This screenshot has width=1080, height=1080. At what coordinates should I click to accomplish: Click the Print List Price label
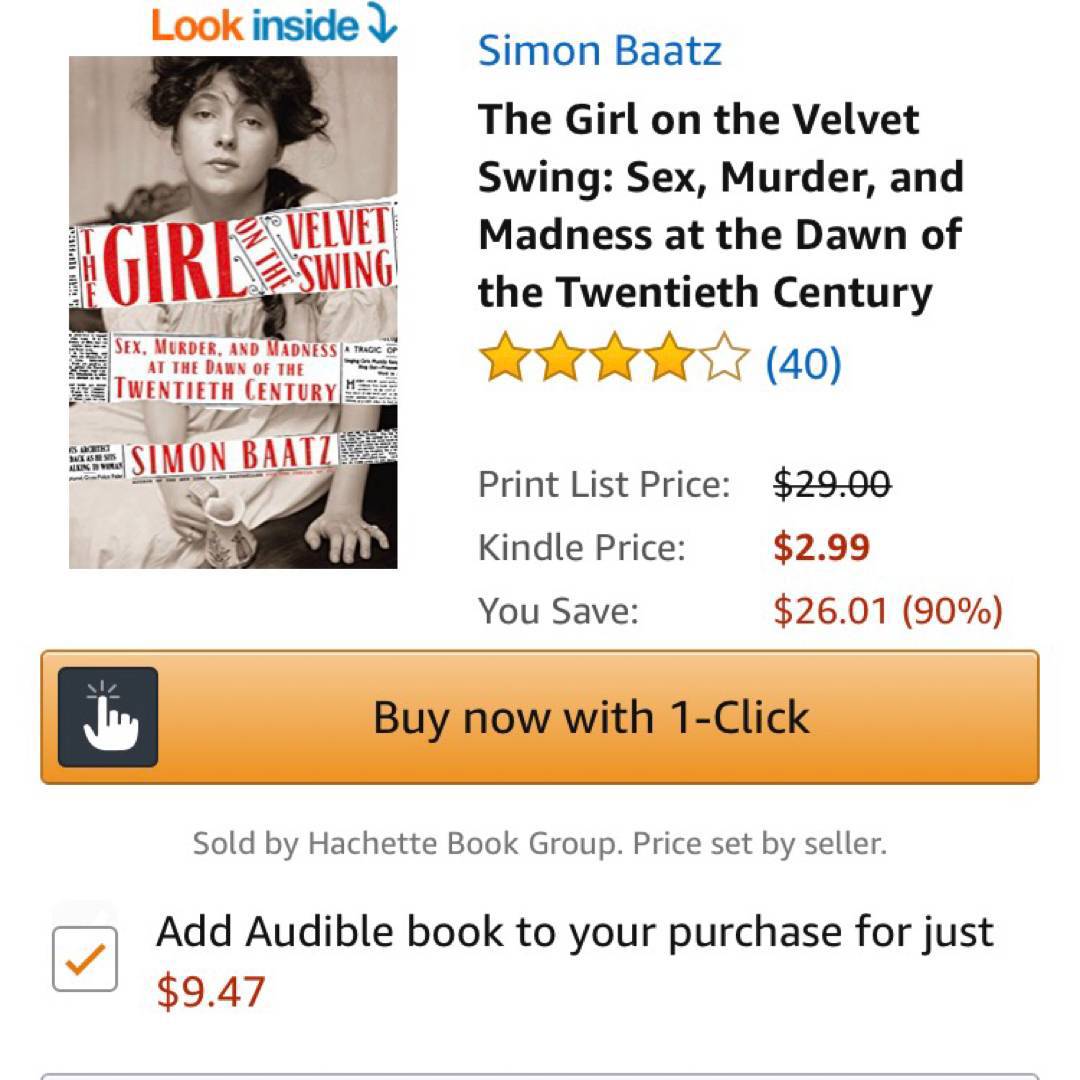tap(604, 484)
